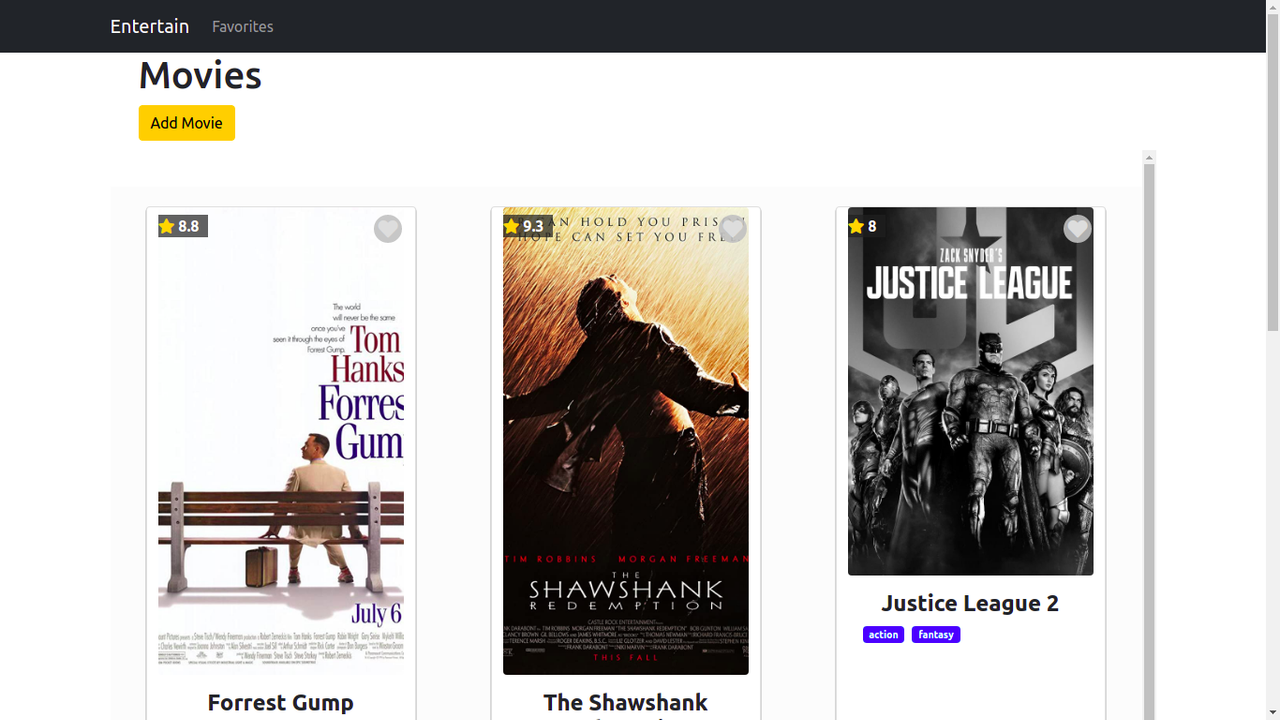Click the star rating 8 badge
Image resolution: width=1280 pixels, height=720 pixels.
[865, 226]
